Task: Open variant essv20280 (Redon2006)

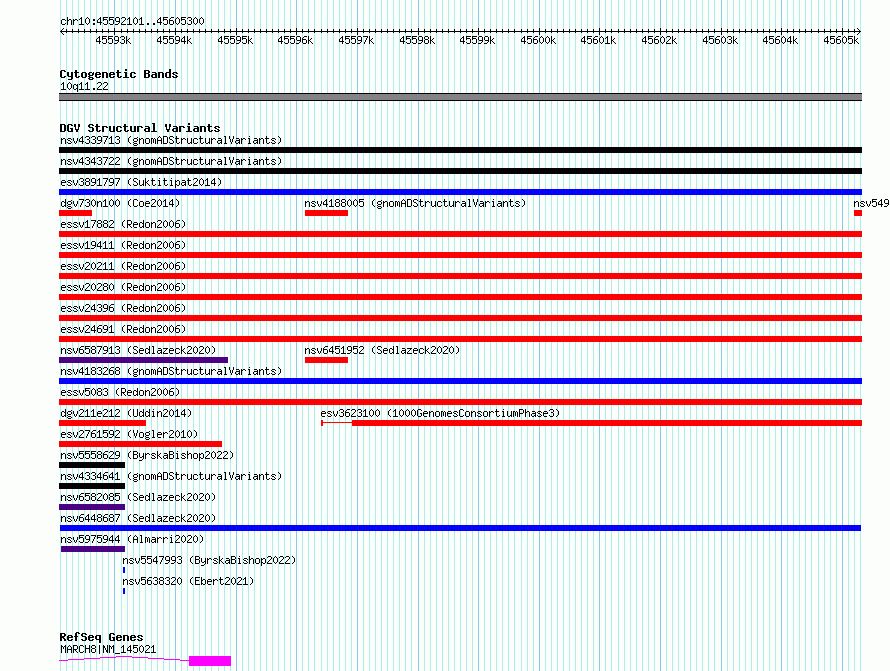Action: pos(123,287)
